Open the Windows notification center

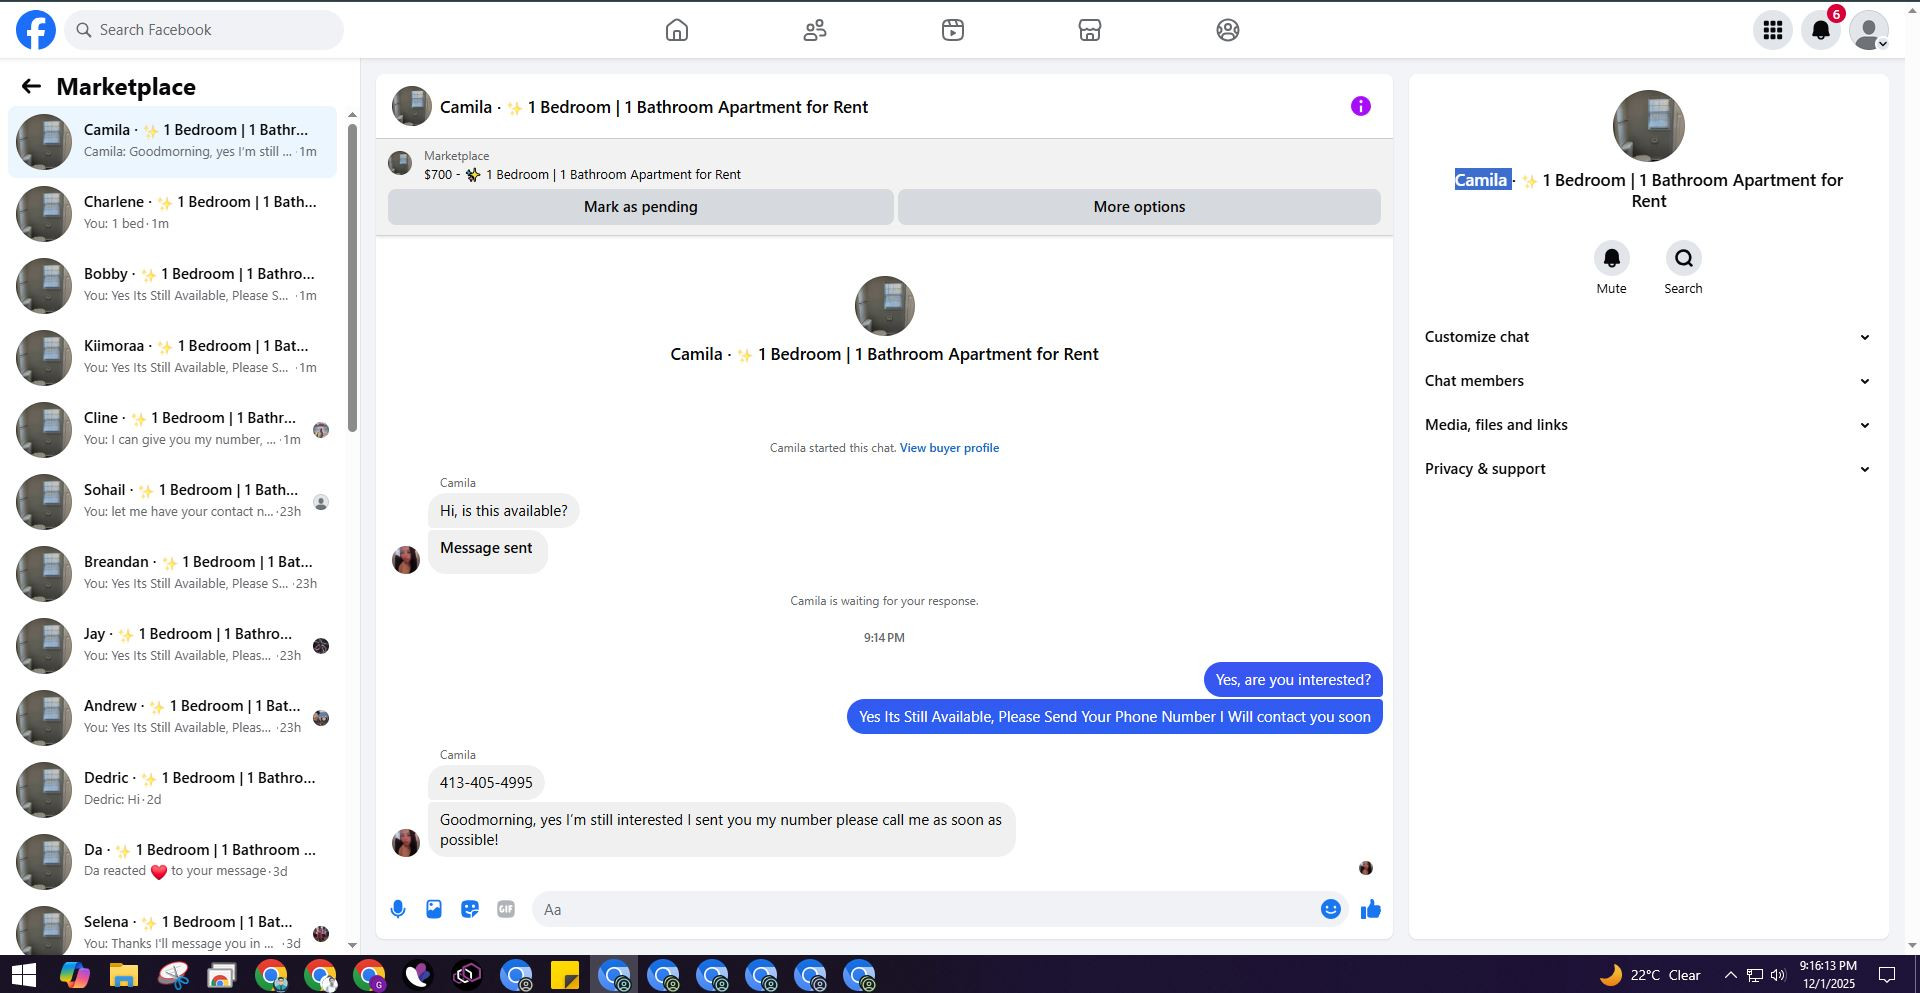tap(1887, 975)
